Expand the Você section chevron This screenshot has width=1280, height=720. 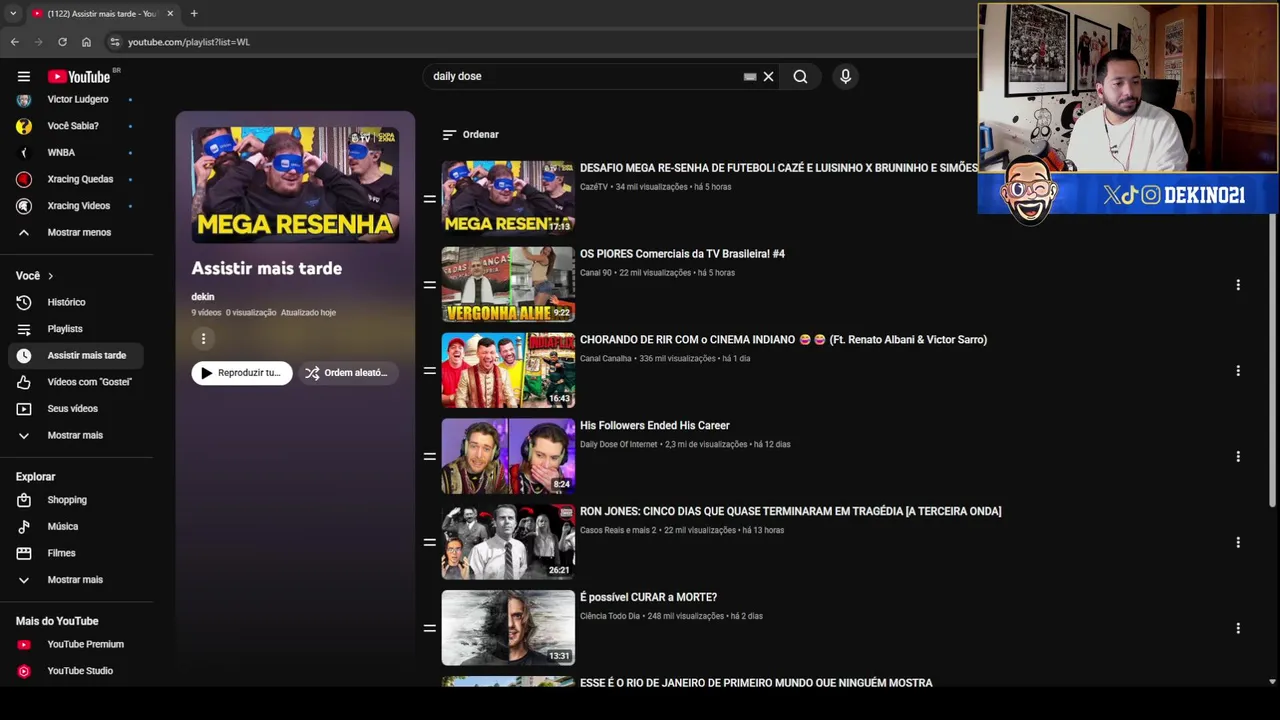(50, 276)
